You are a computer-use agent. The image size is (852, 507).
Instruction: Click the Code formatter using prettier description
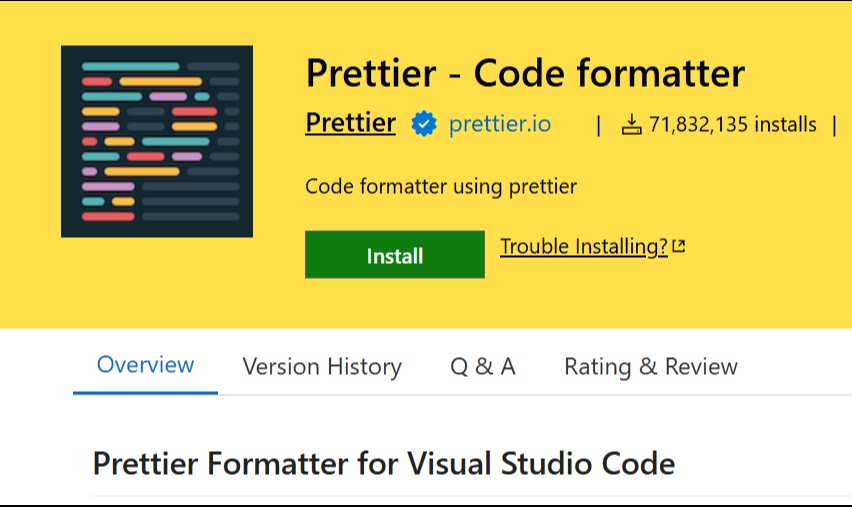(441, 186)
